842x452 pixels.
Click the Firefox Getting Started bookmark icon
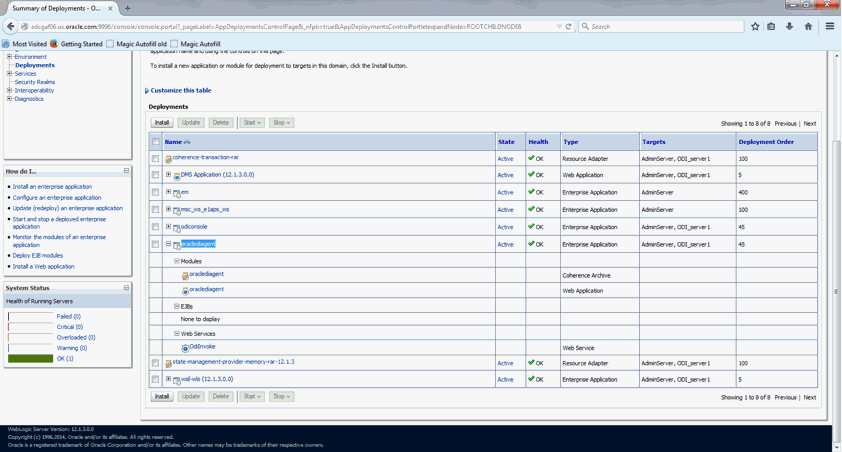(54, 44)
